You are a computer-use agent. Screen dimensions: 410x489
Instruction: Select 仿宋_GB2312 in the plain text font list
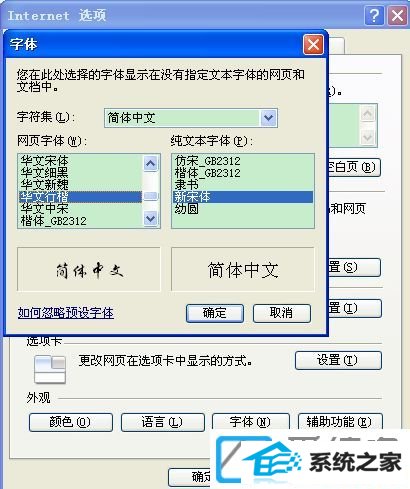207,161
